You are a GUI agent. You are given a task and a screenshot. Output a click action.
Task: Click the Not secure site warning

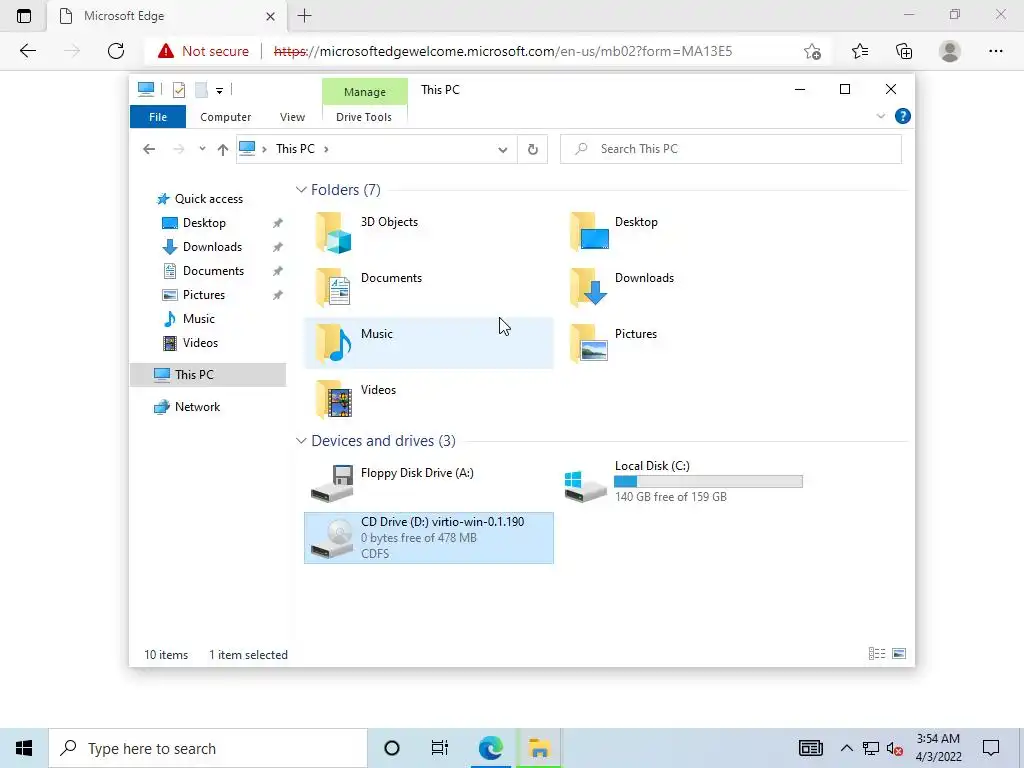point(203,51)
